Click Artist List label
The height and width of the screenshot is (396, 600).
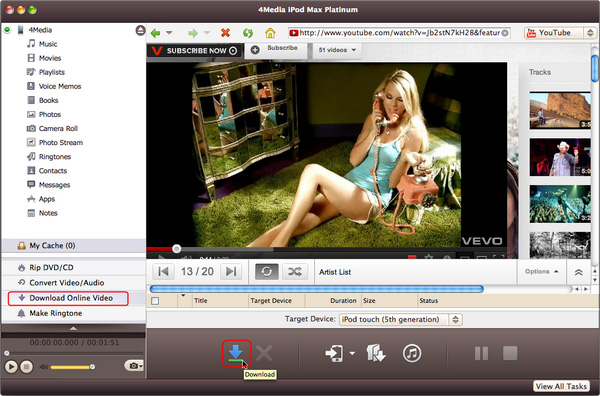click(x=335, y=272)
